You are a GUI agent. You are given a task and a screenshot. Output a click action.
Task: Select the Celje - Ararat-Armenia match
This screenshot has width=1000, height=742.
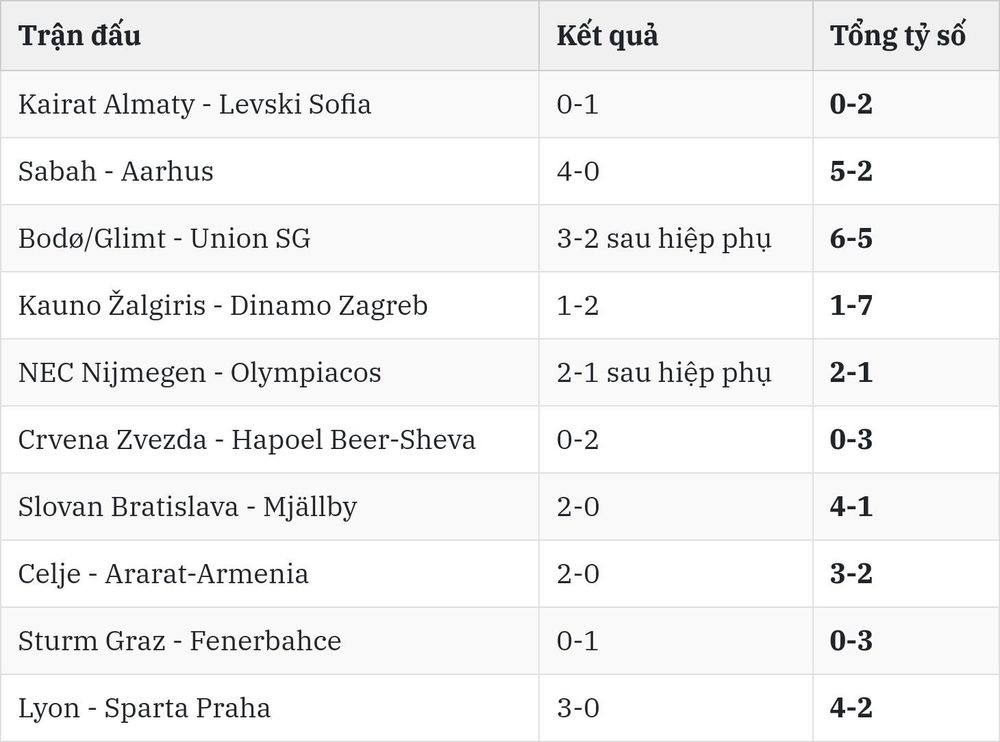point(163,574)
